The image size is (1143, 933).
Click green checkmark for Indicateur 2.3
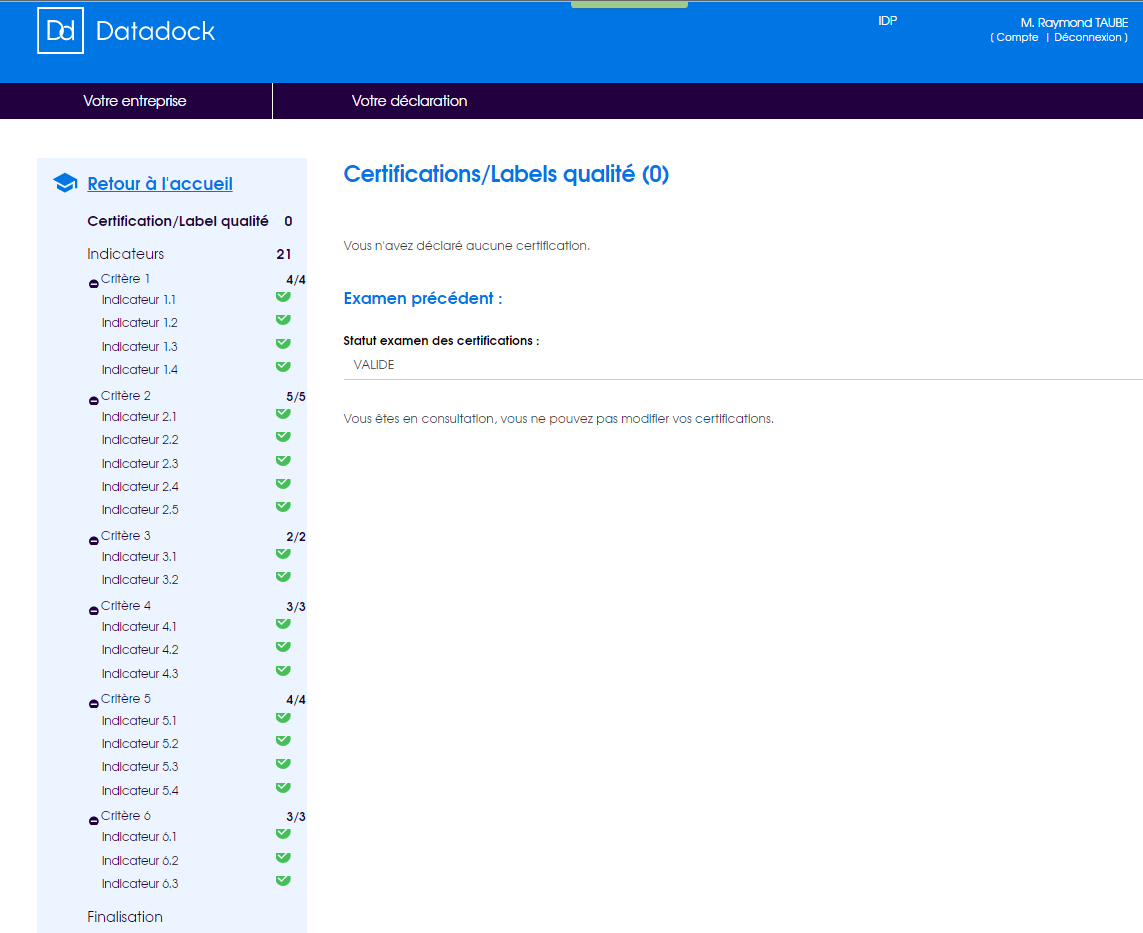283,461
